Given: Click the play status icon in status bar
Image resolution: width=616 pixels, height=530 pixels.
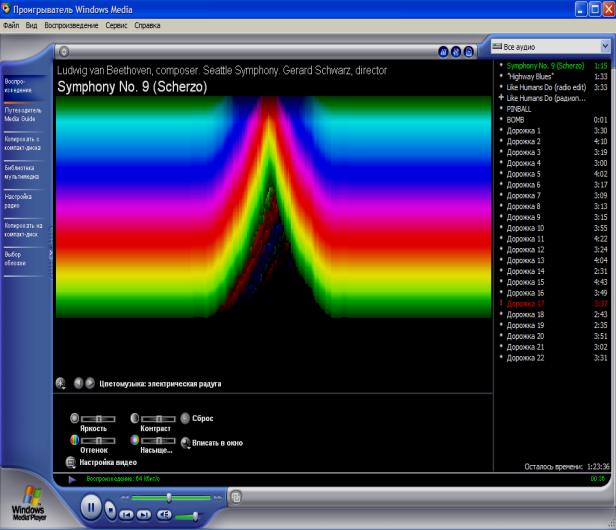Looking at the screenshot, I should (x=72, y=479).
